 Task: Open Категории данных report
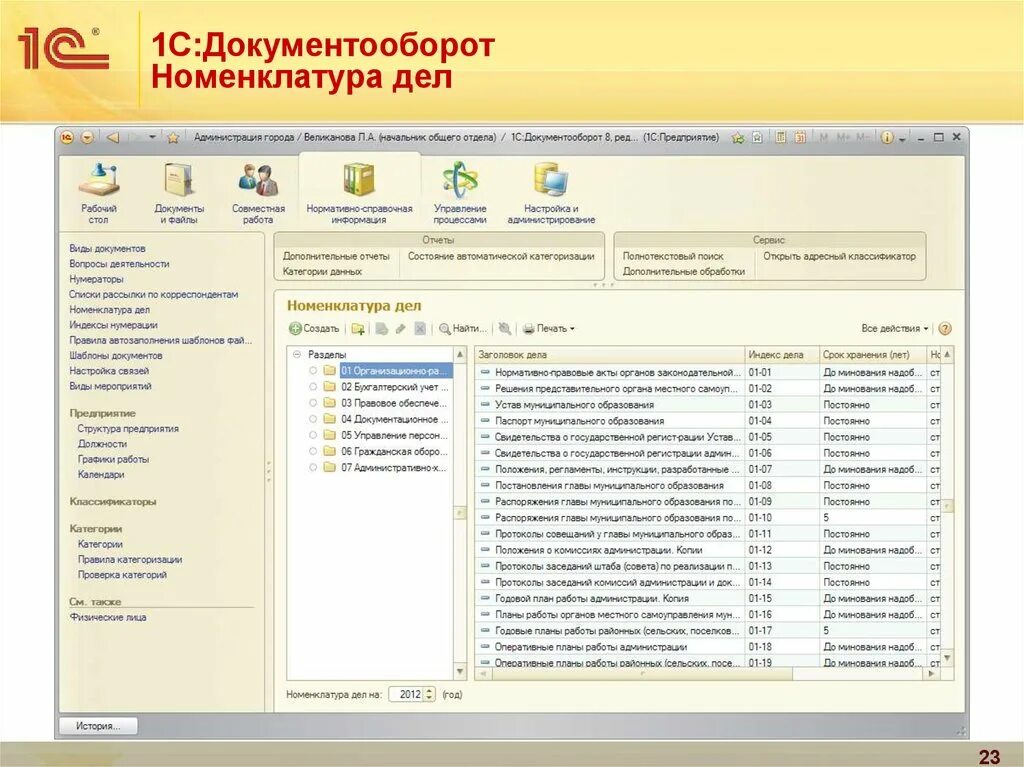tap(321, 270)
